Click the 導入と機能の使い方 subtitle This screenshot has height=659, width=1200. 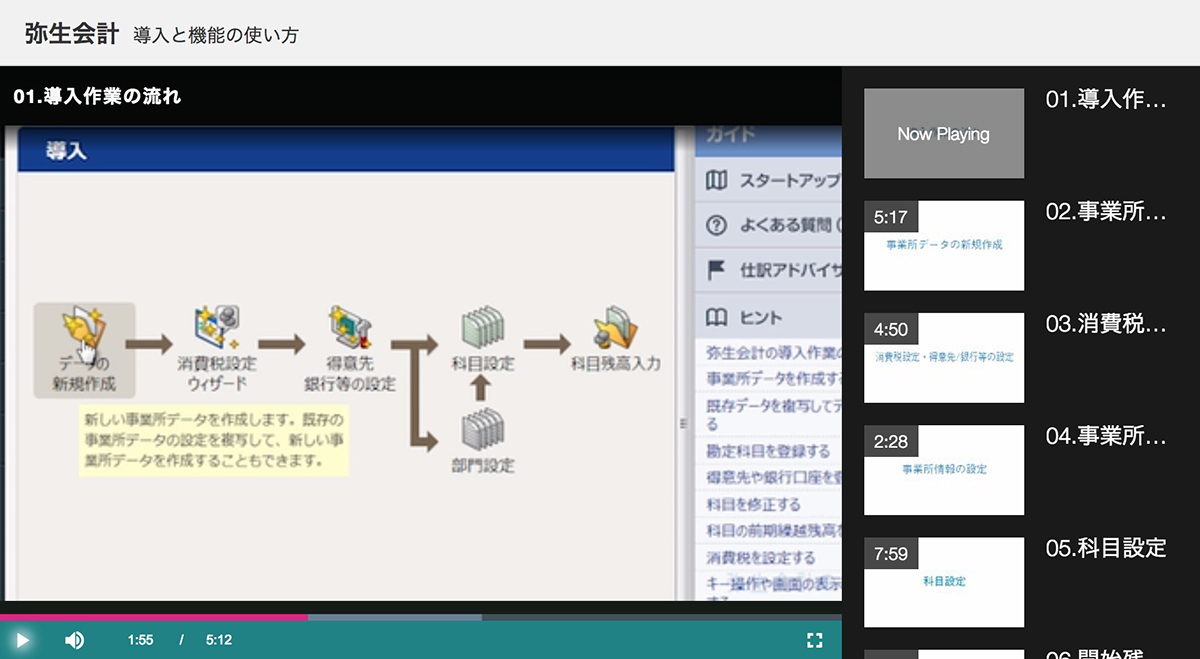(x=215, y=35)
